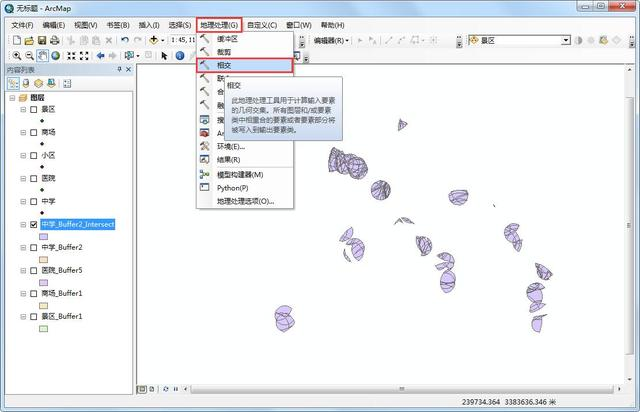Switch to List By Selection view
Image resolution: width=640 pixels, height=412 pixels.
click(51, 84)
